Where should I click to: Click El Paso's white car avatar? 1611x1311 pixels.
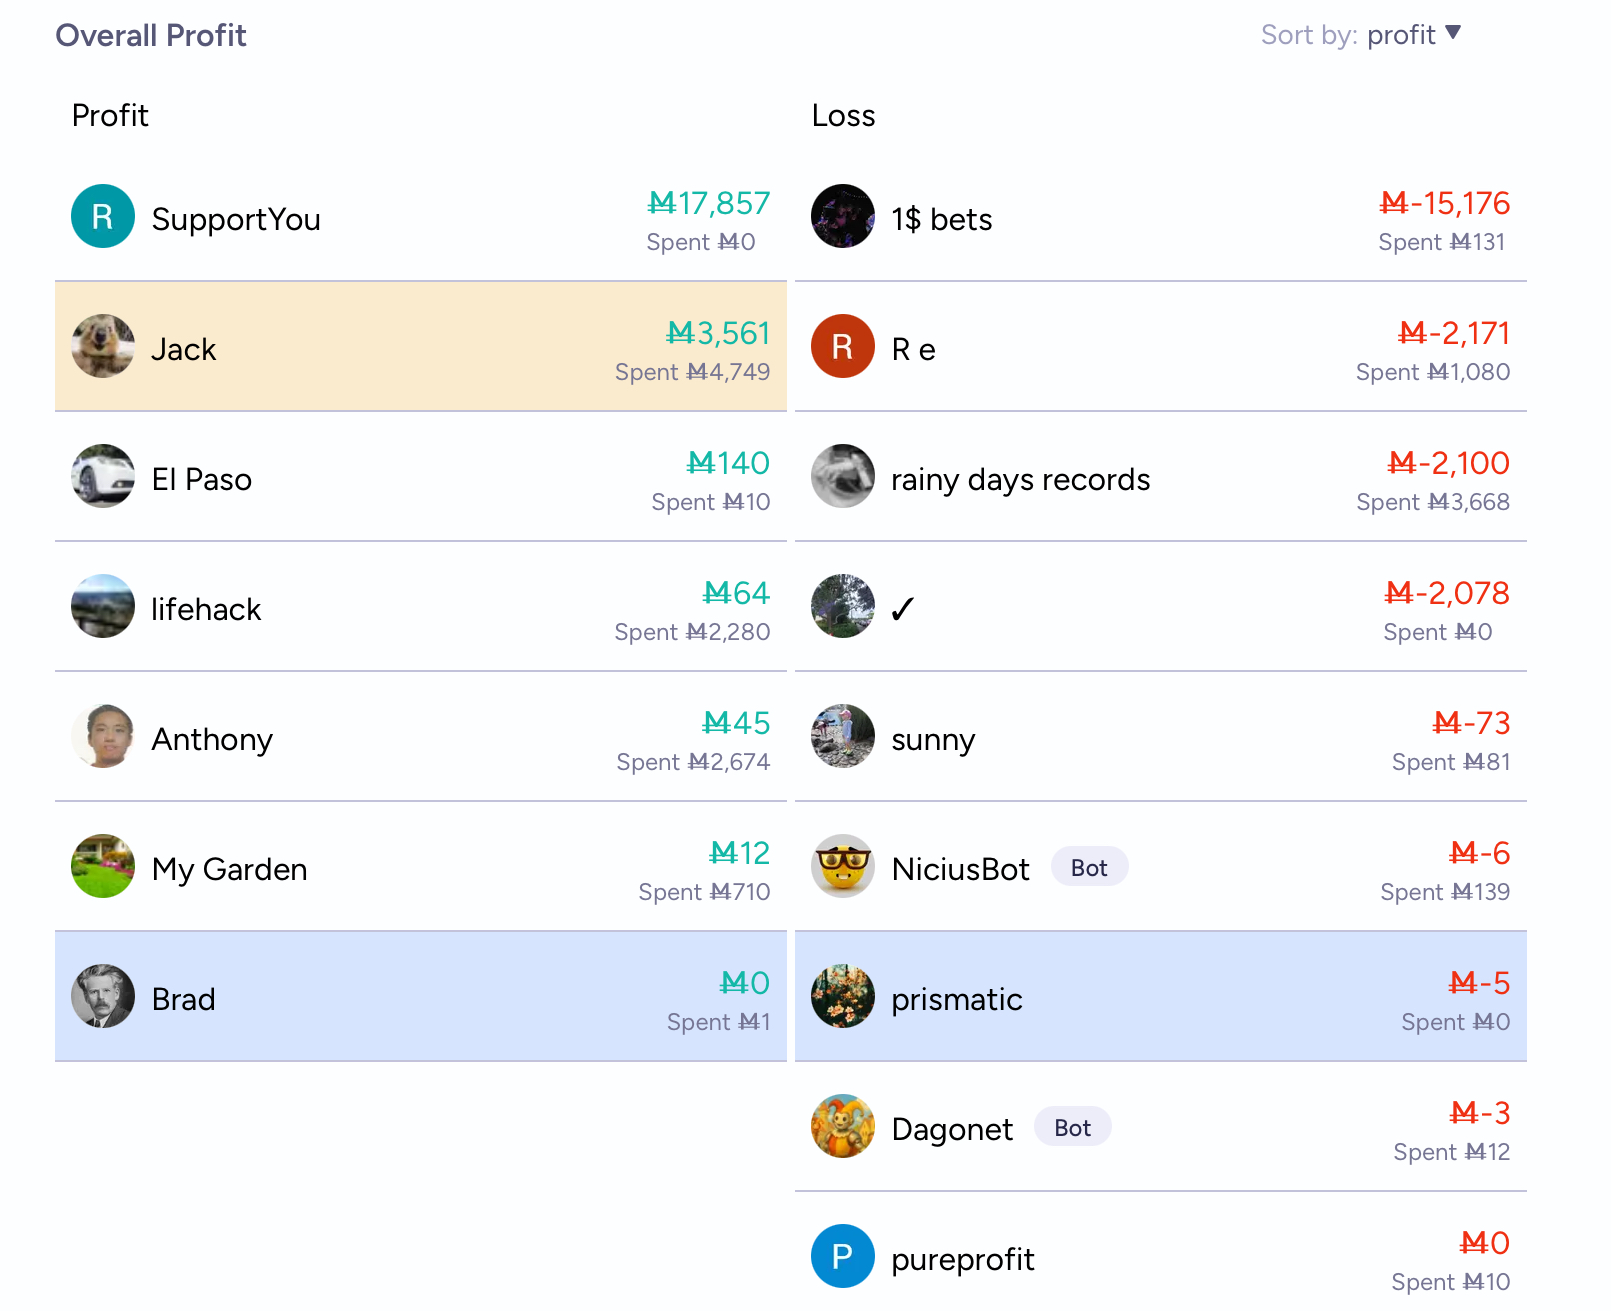click(x=103, y=476)
